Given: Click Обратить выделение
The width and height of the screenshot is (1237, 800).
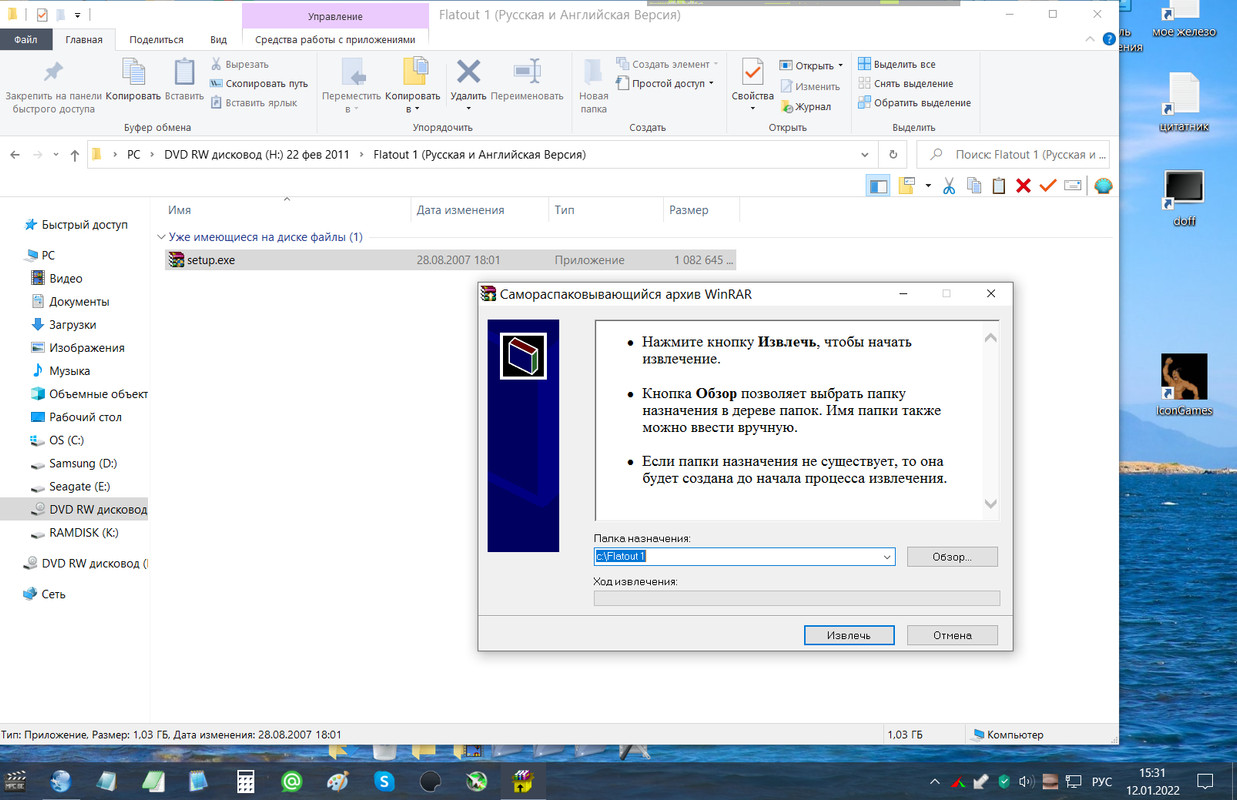Looking at the screenshot, I should point(914,103).
